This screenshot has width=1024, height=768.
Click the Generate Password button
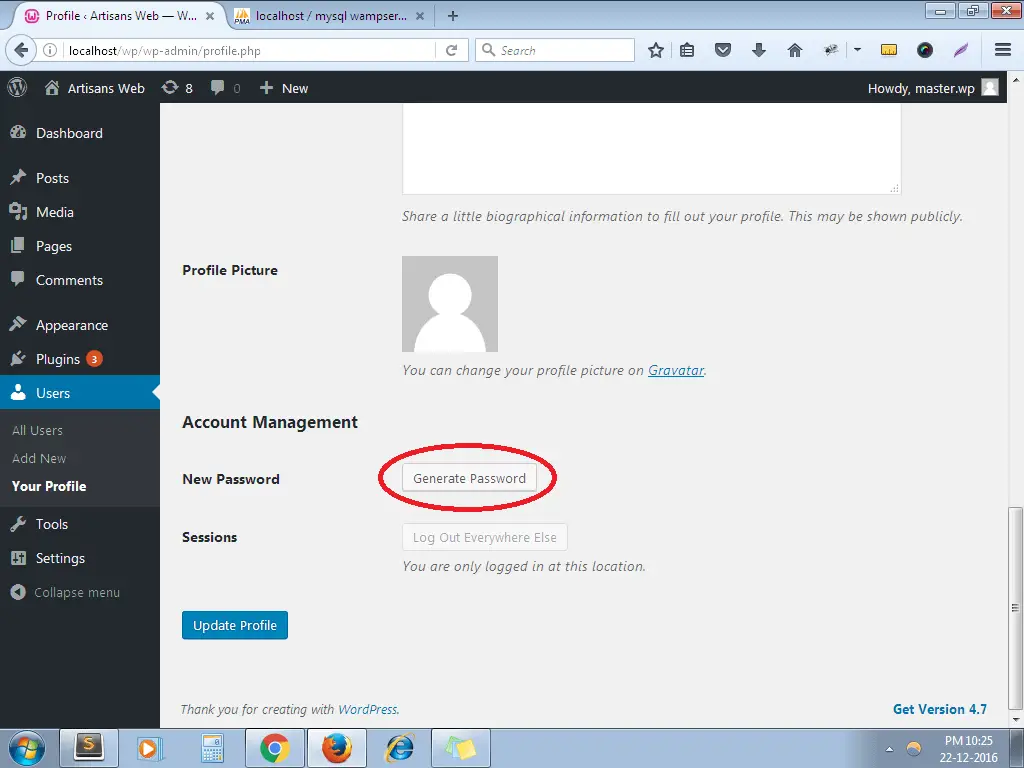click(x=469, y=478)
